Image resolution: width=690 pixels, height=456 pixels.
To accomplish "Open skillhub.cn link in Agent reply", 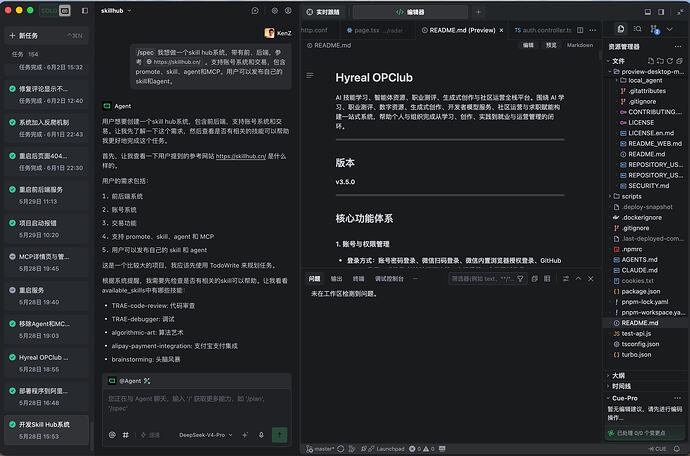I will tap(241, 156).
